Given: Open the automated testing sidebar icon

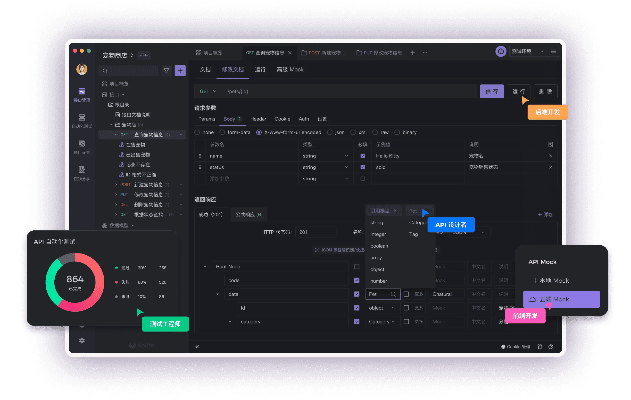Looking at the screenshot, I should (82, 118).
